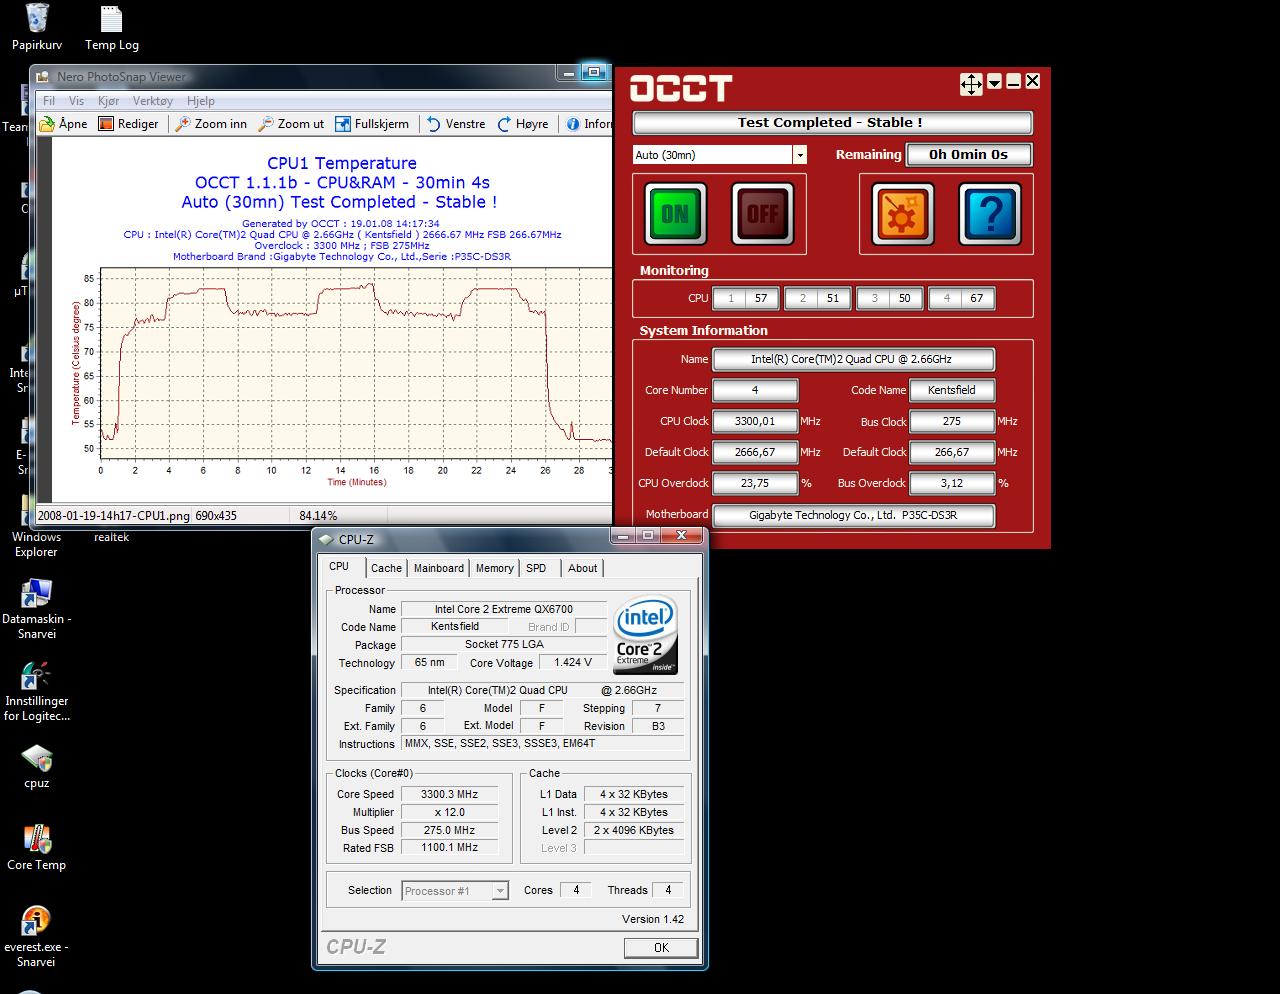Click the file name 2008-01-19-14h17-CPU1.png in status bar
This screenshot has width=1280, height=994.
(x=113, y=516)
